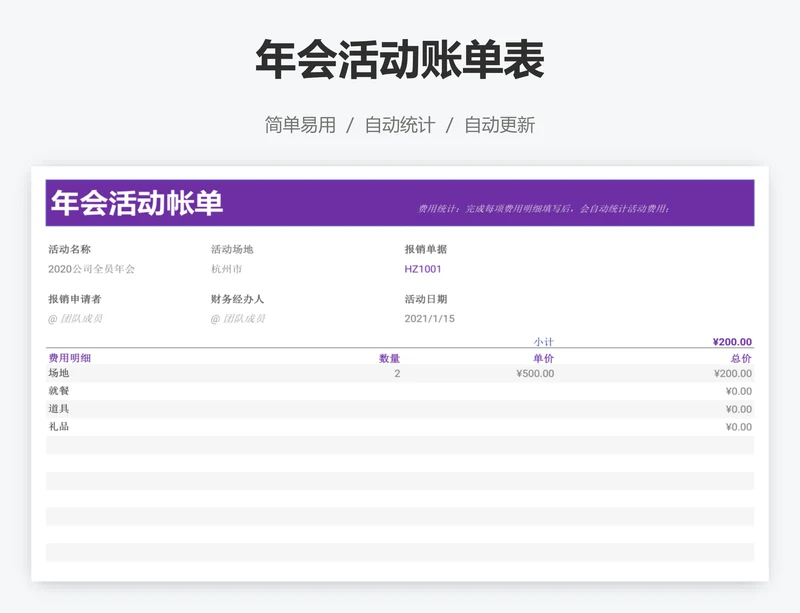Select the purple 年会活动帐单 header title
This screenshot has width=800, height=613.
coord(136,203)
